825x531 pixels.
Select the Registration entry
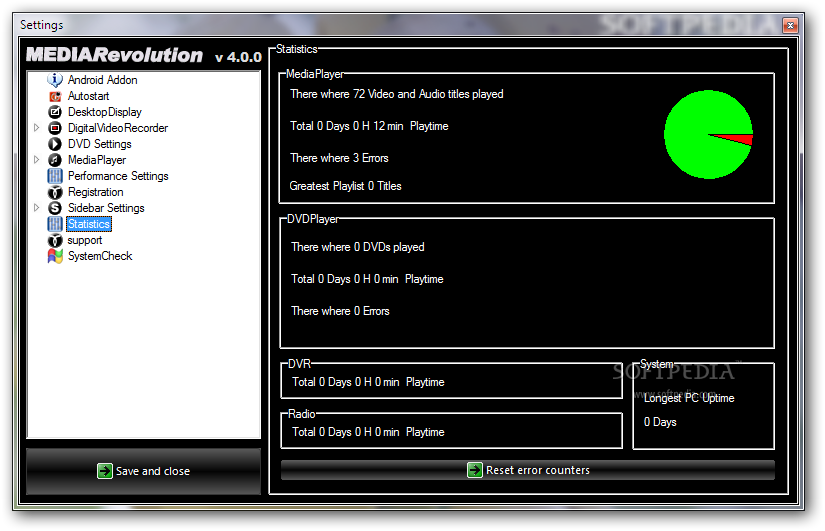pos(95,192)
